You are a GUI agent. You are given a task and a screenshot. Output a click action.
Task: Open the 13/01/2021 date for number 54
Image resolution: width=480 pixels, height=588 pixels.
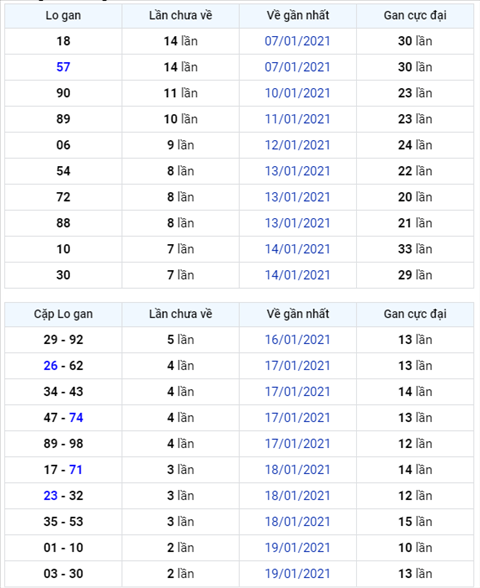tap(297, 171)
